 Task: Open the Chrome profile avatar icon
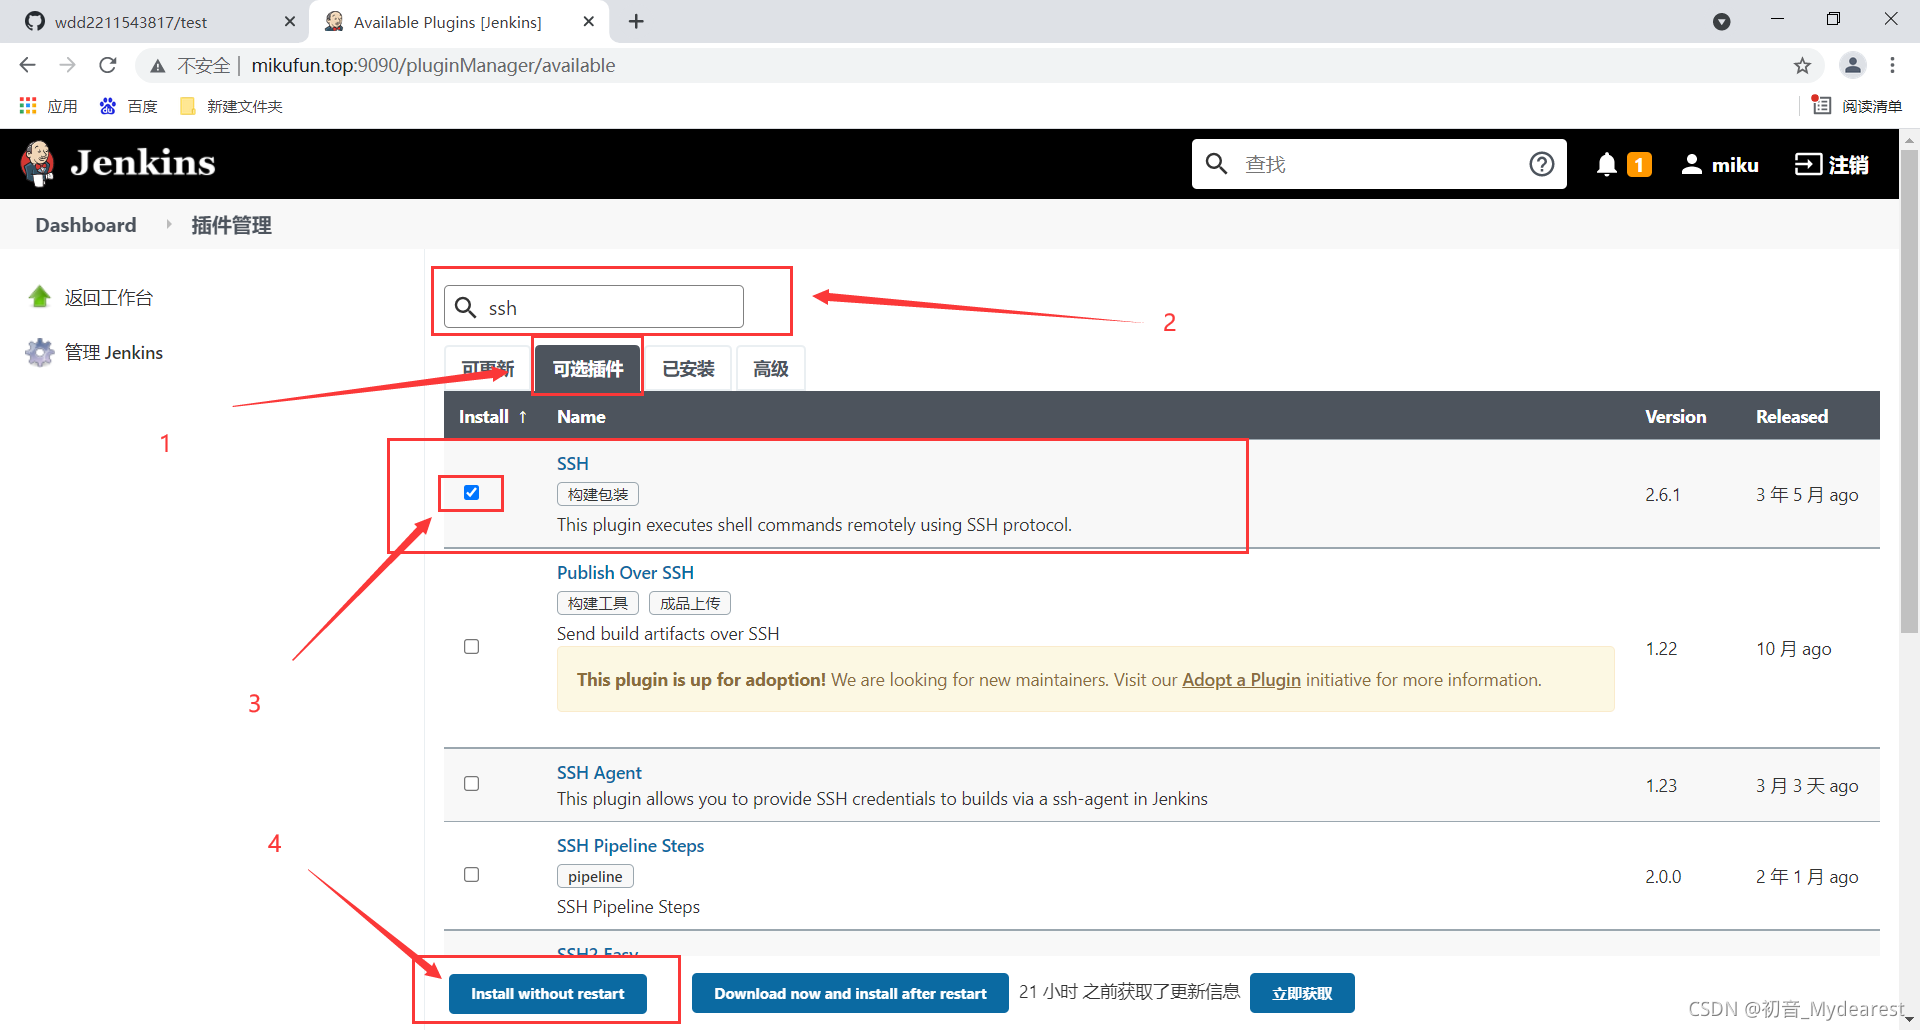1852,65
